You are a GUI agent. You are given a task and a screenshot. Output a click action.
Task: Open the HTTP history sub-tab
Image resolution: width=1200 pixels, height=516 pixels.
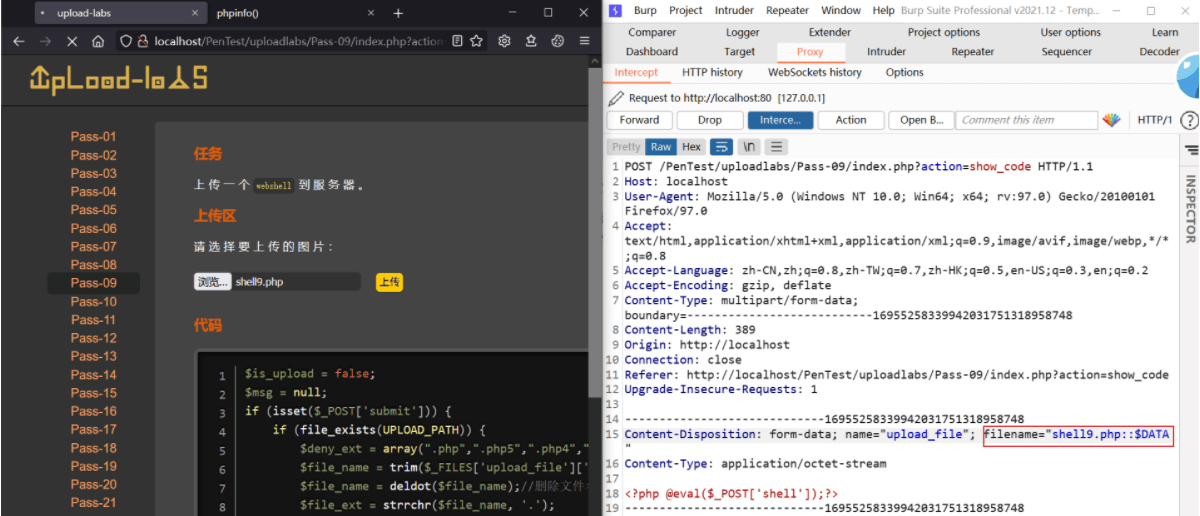click(712, 72)
